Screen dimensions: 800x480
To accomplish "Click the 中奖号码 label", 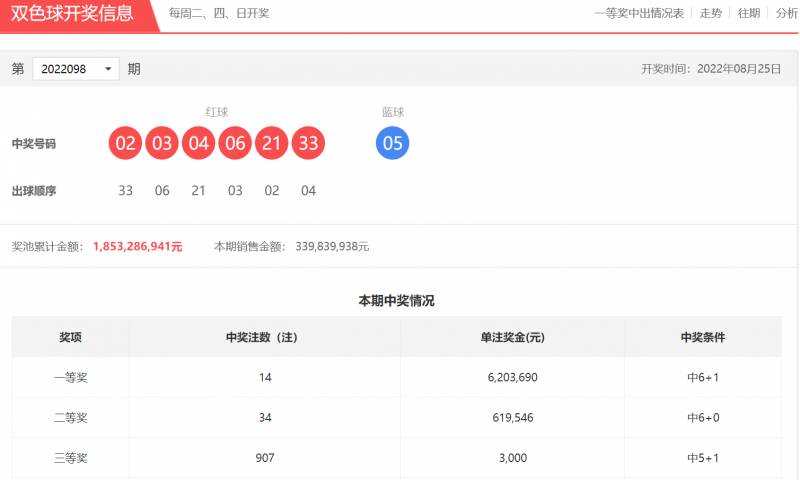I will click(34, 144).
